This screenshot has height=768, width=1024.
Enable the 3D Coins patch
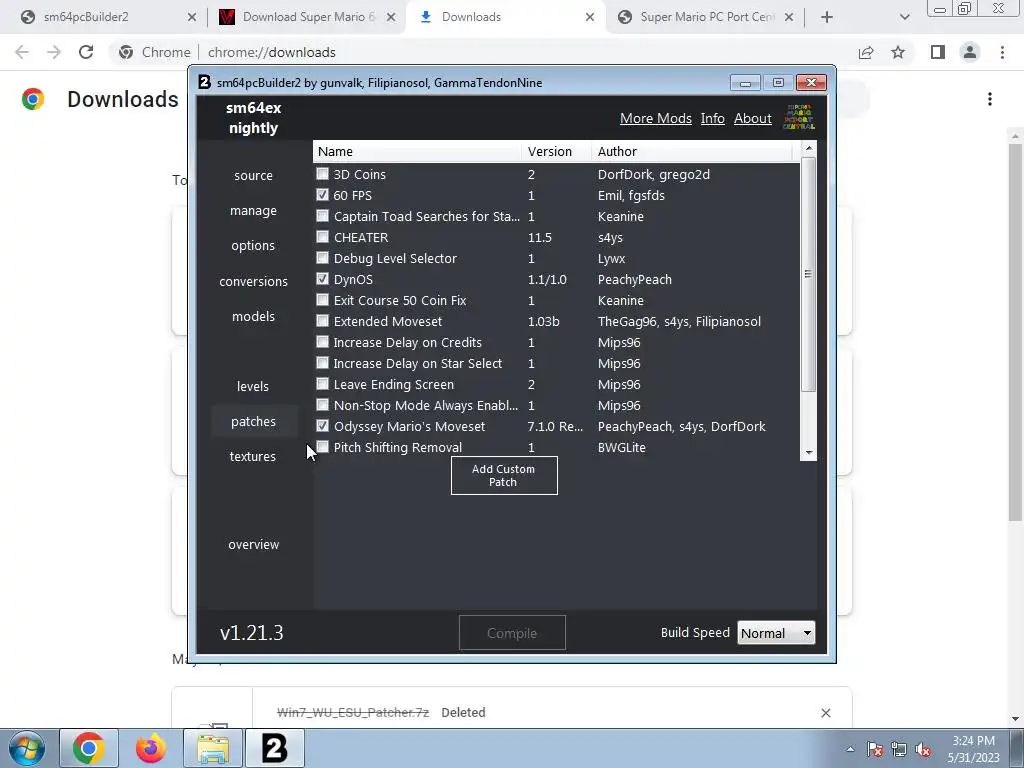(323, 174)
